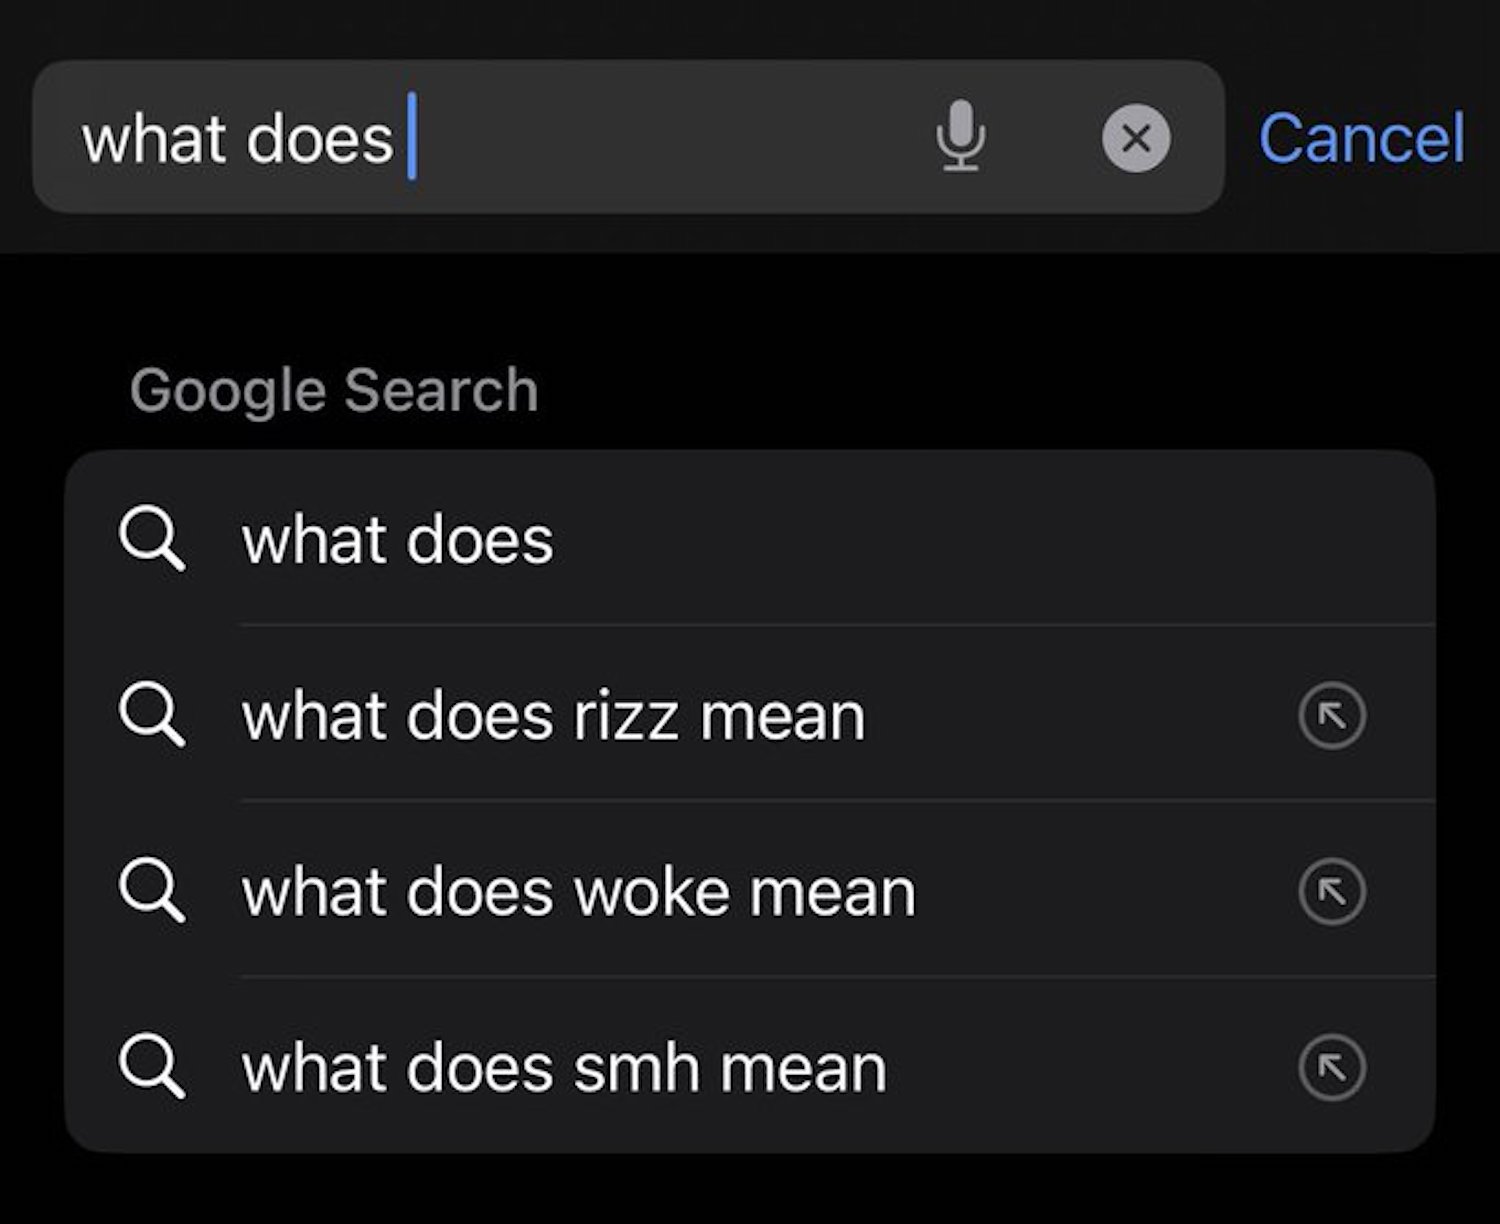The image size is (1500, 1224).
Task: Click magnifier icon next to "woke mean" suggestion
Action: [x=151, y=890]
